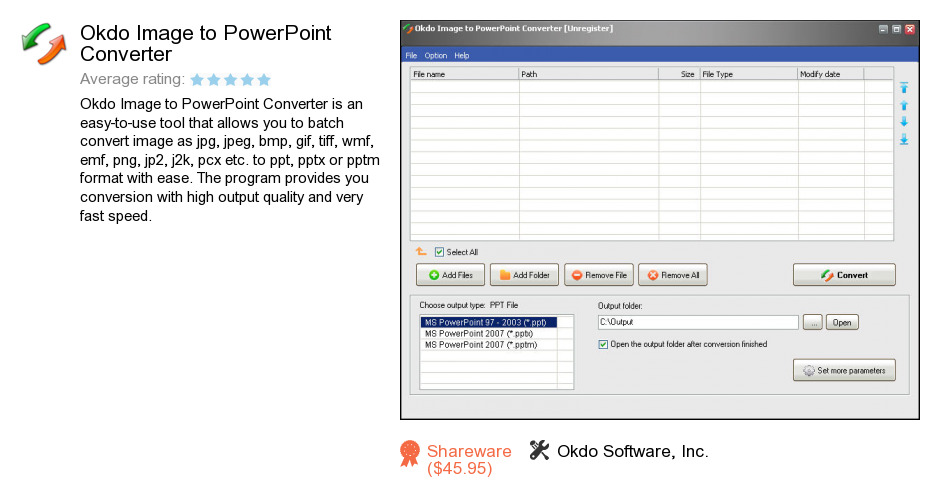Click the Okdo Software, Inc. developer link
Image resolution: width=940 pixels, height=504 pixels.
coord(632,451)
